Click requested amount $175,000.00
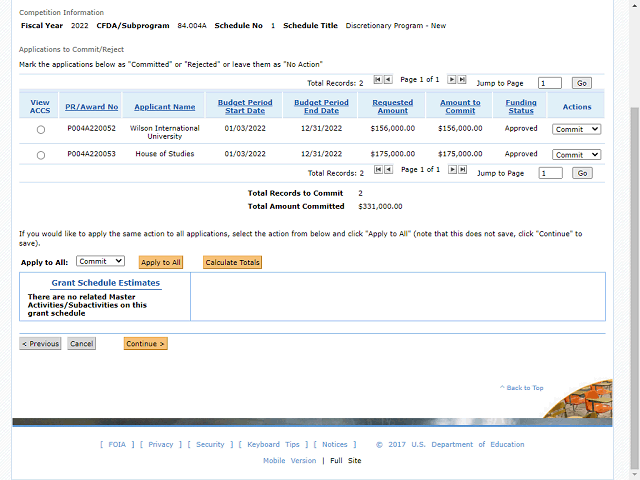 pos(393,154)
